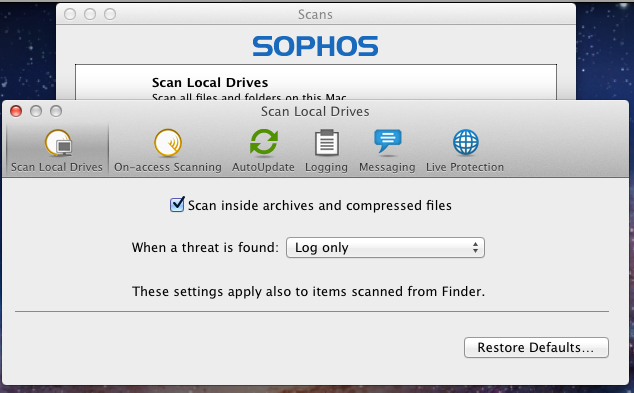The image size is (634, 393).
Task: Click the Scans window title bar
Action: point(315,14)
